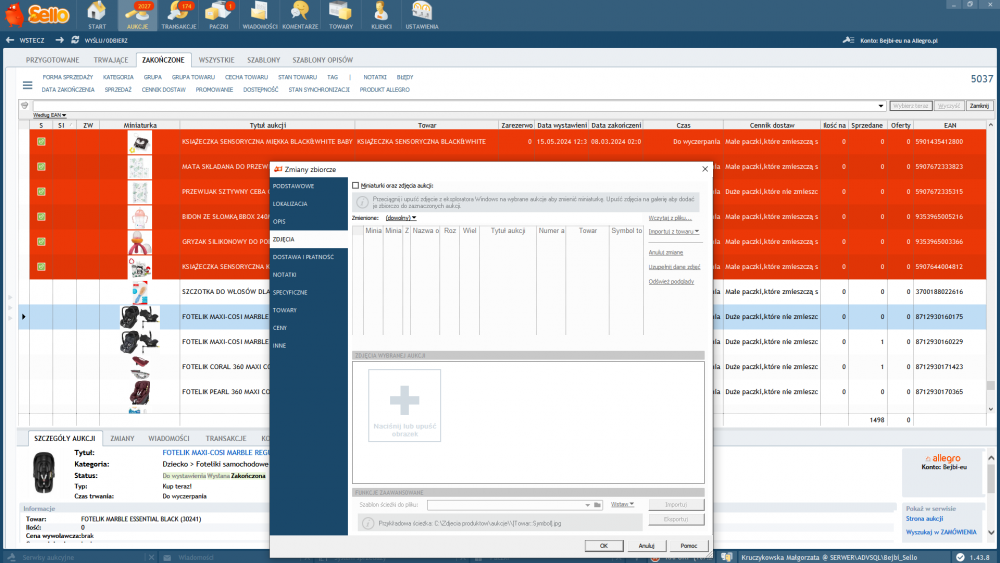
Task: Uncheck the Książeczka Sensoryczna Miękka row checkbox
Action: click(x=41, y=142)
